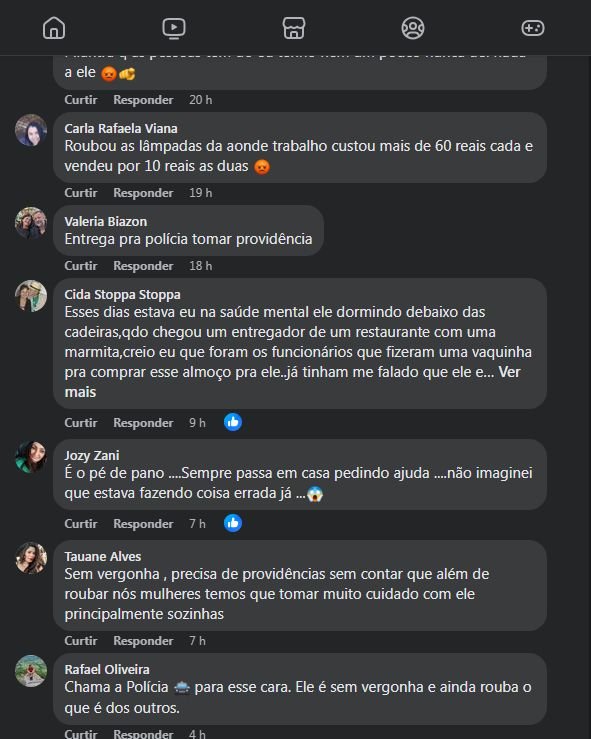Open the Home feed icon
591x739 pixels.
point(54,28)
